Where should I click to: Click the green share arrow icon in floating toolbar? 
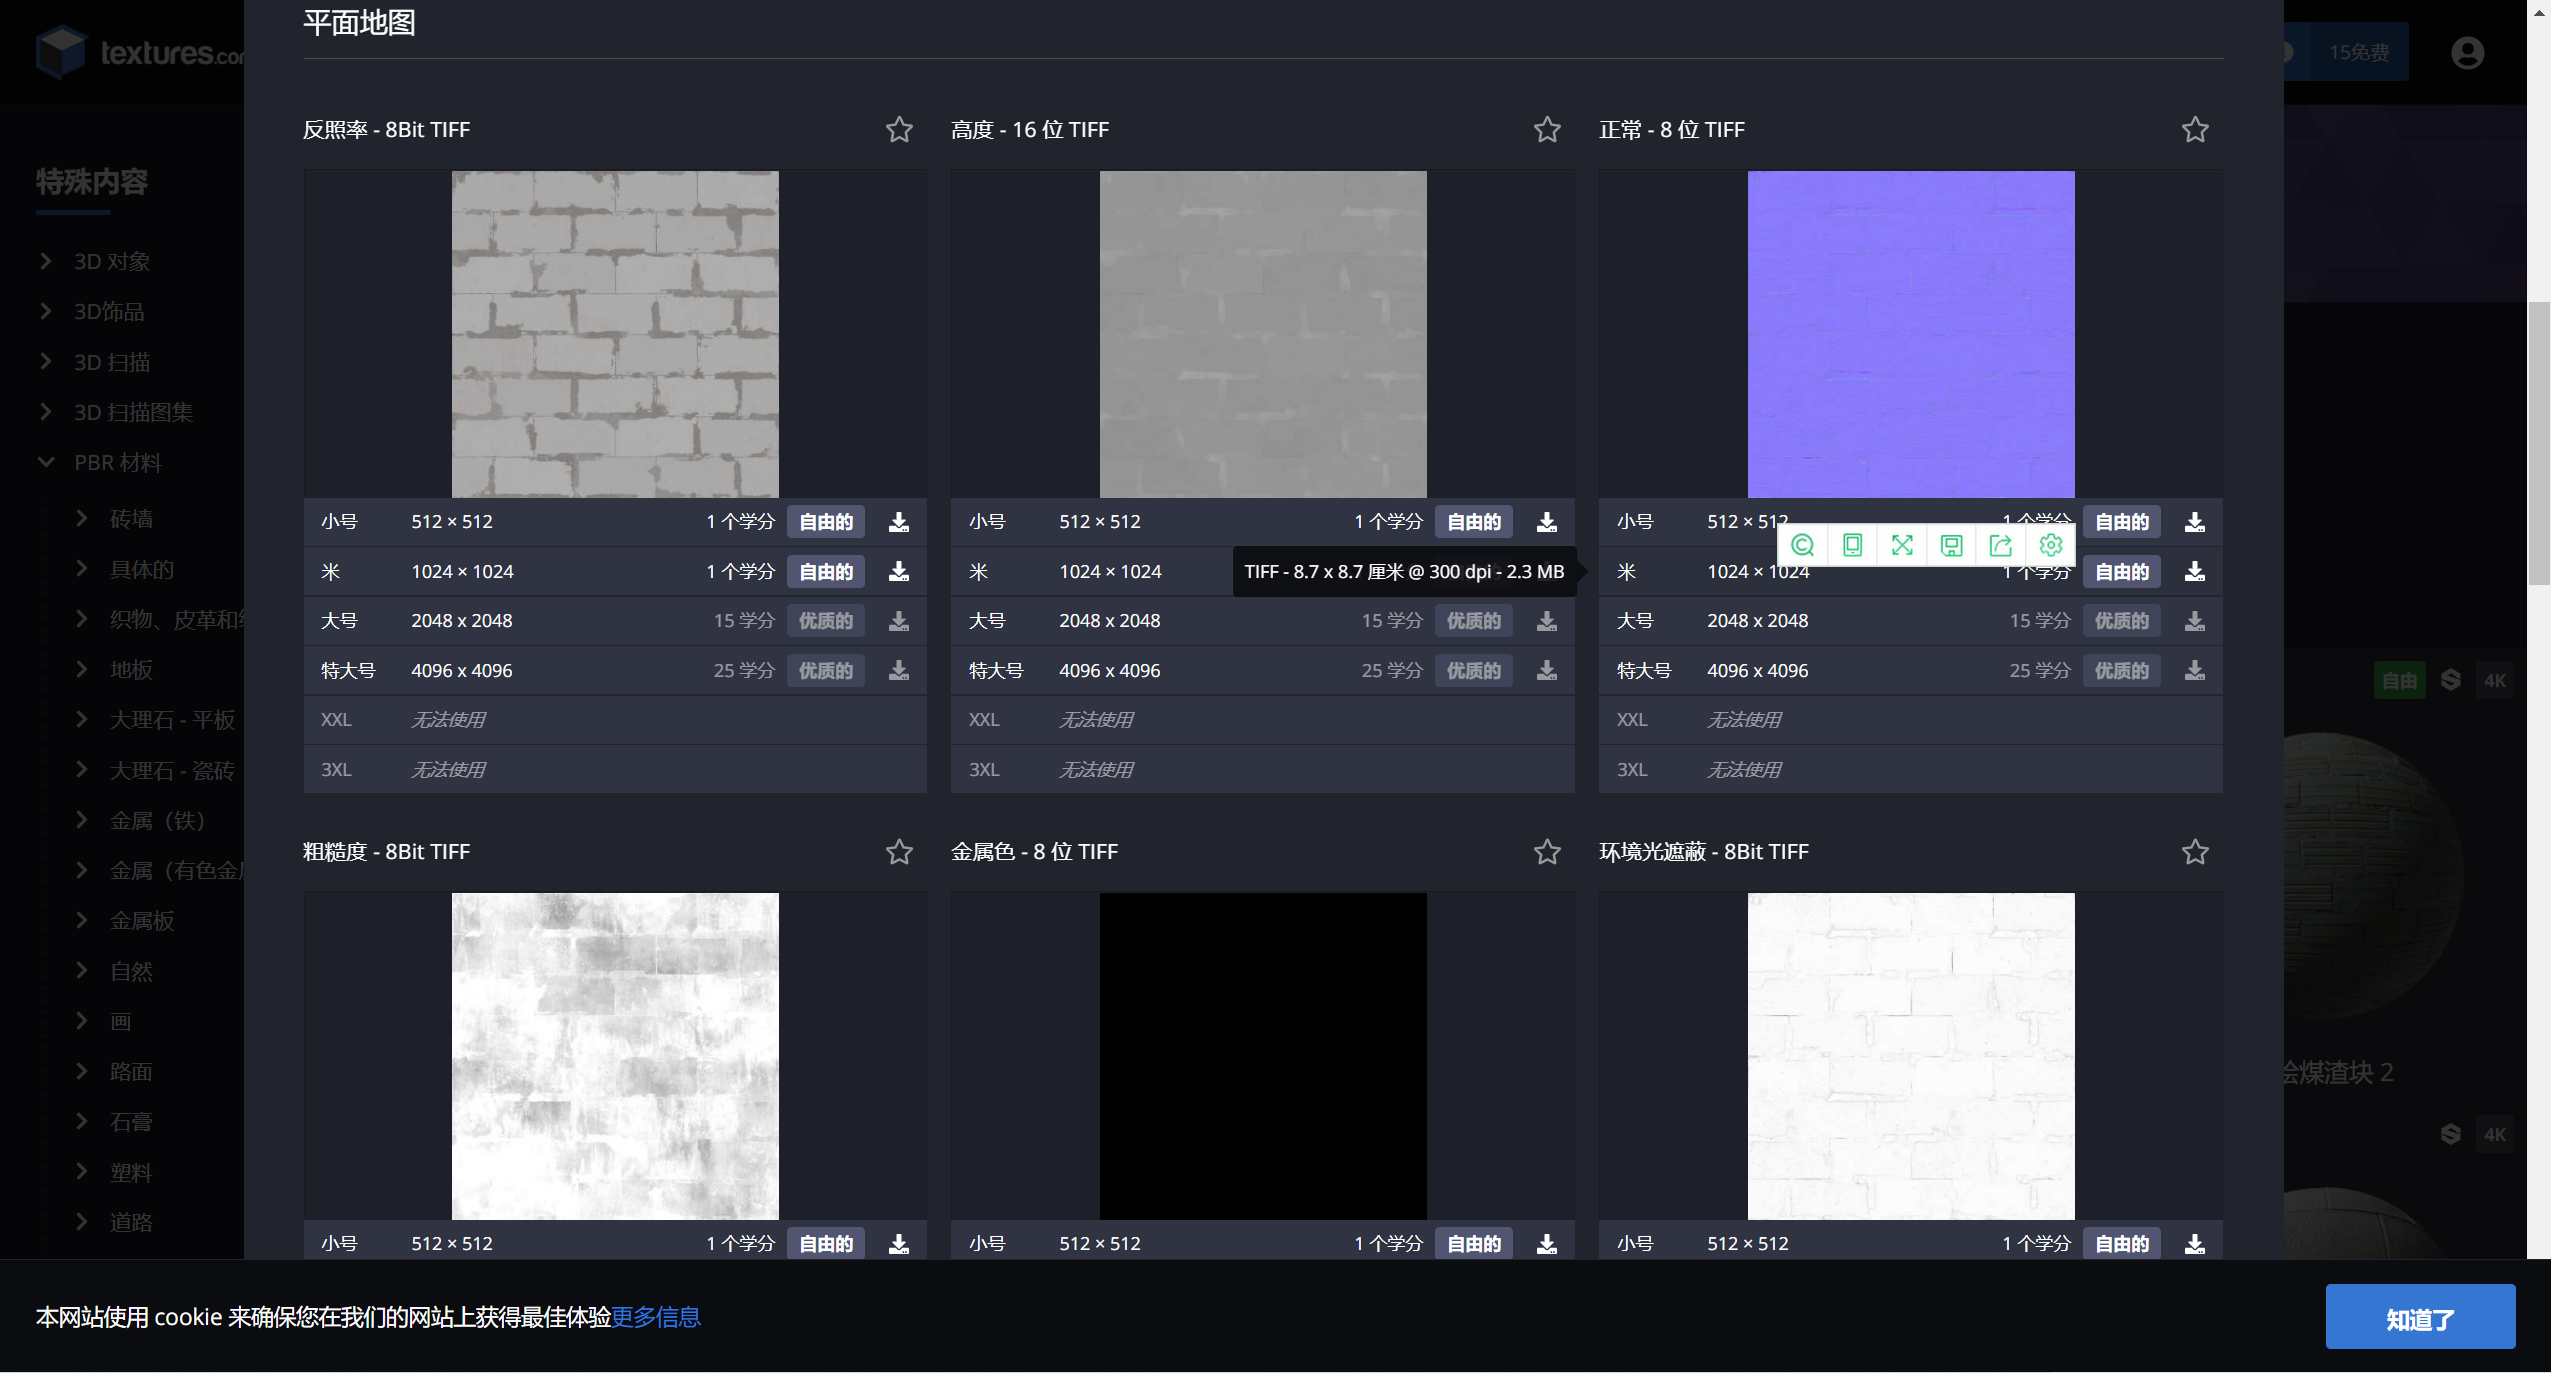pos(2001,545)
